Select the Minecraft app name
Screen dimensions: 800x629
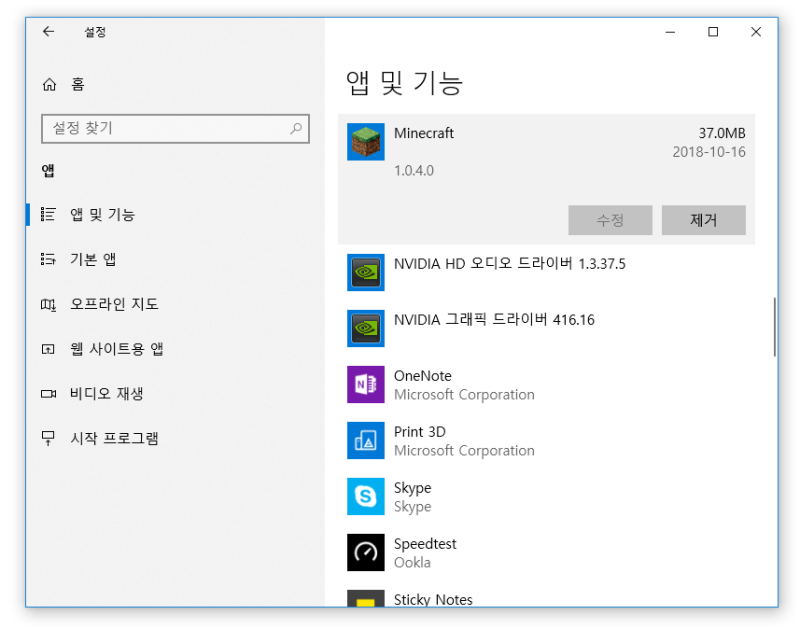423,133
